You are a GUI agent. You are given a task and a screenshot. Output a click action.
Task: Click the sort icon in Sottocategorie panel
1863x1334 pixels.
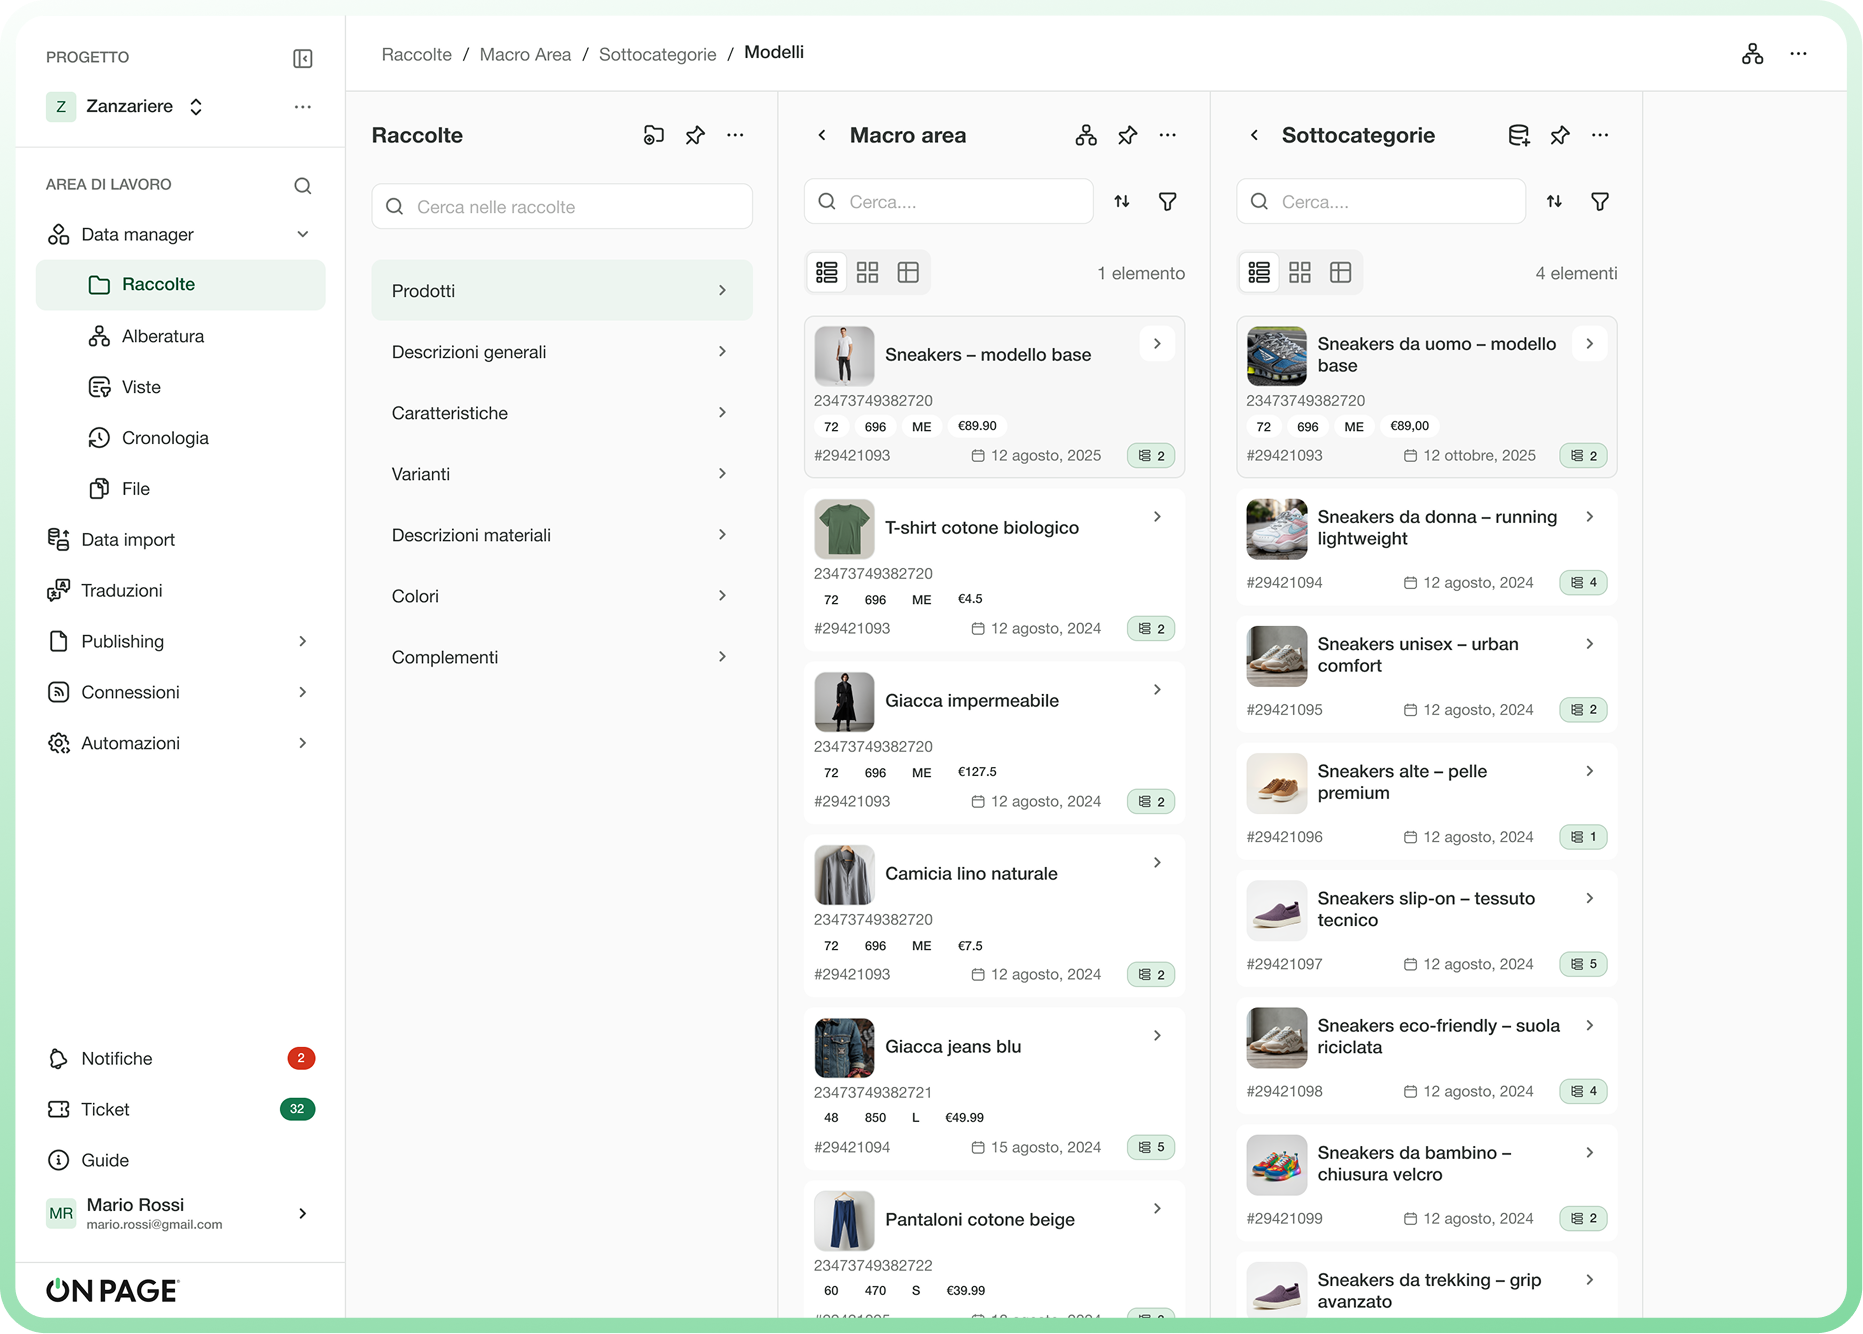pos(1554,201)
